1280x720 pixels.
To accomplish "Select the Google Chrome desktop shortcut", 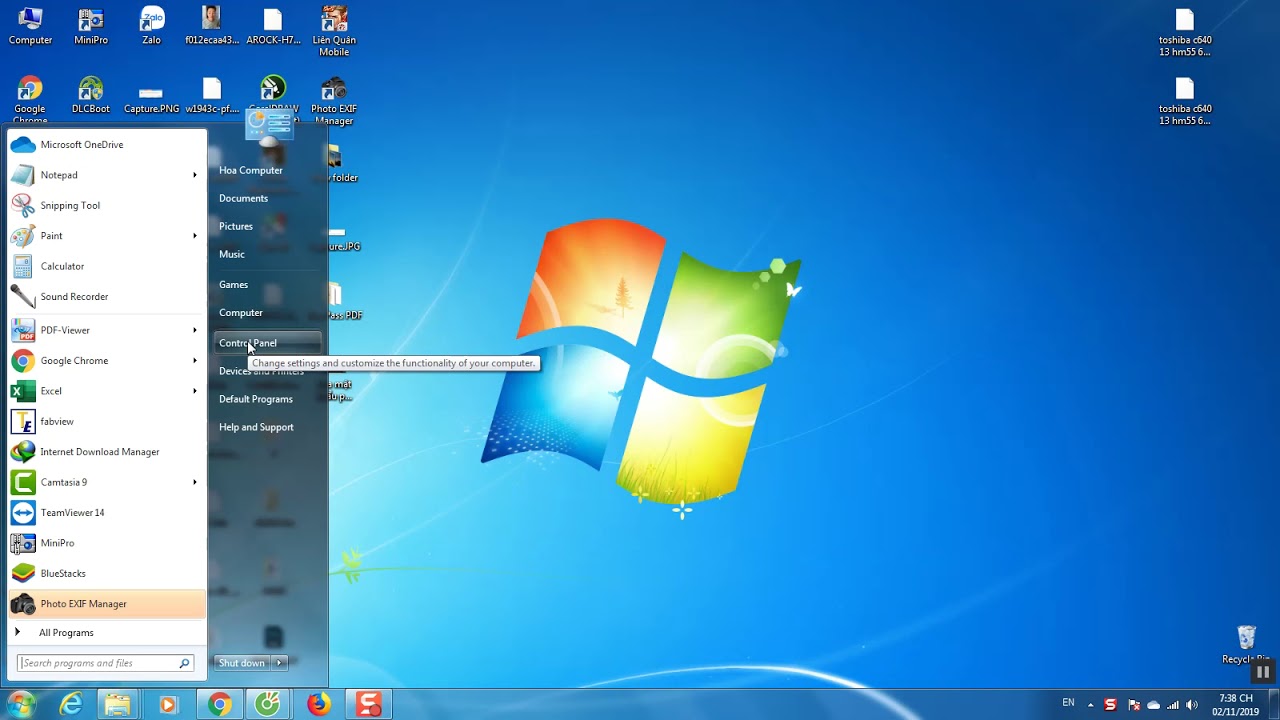I will (30, 100).
